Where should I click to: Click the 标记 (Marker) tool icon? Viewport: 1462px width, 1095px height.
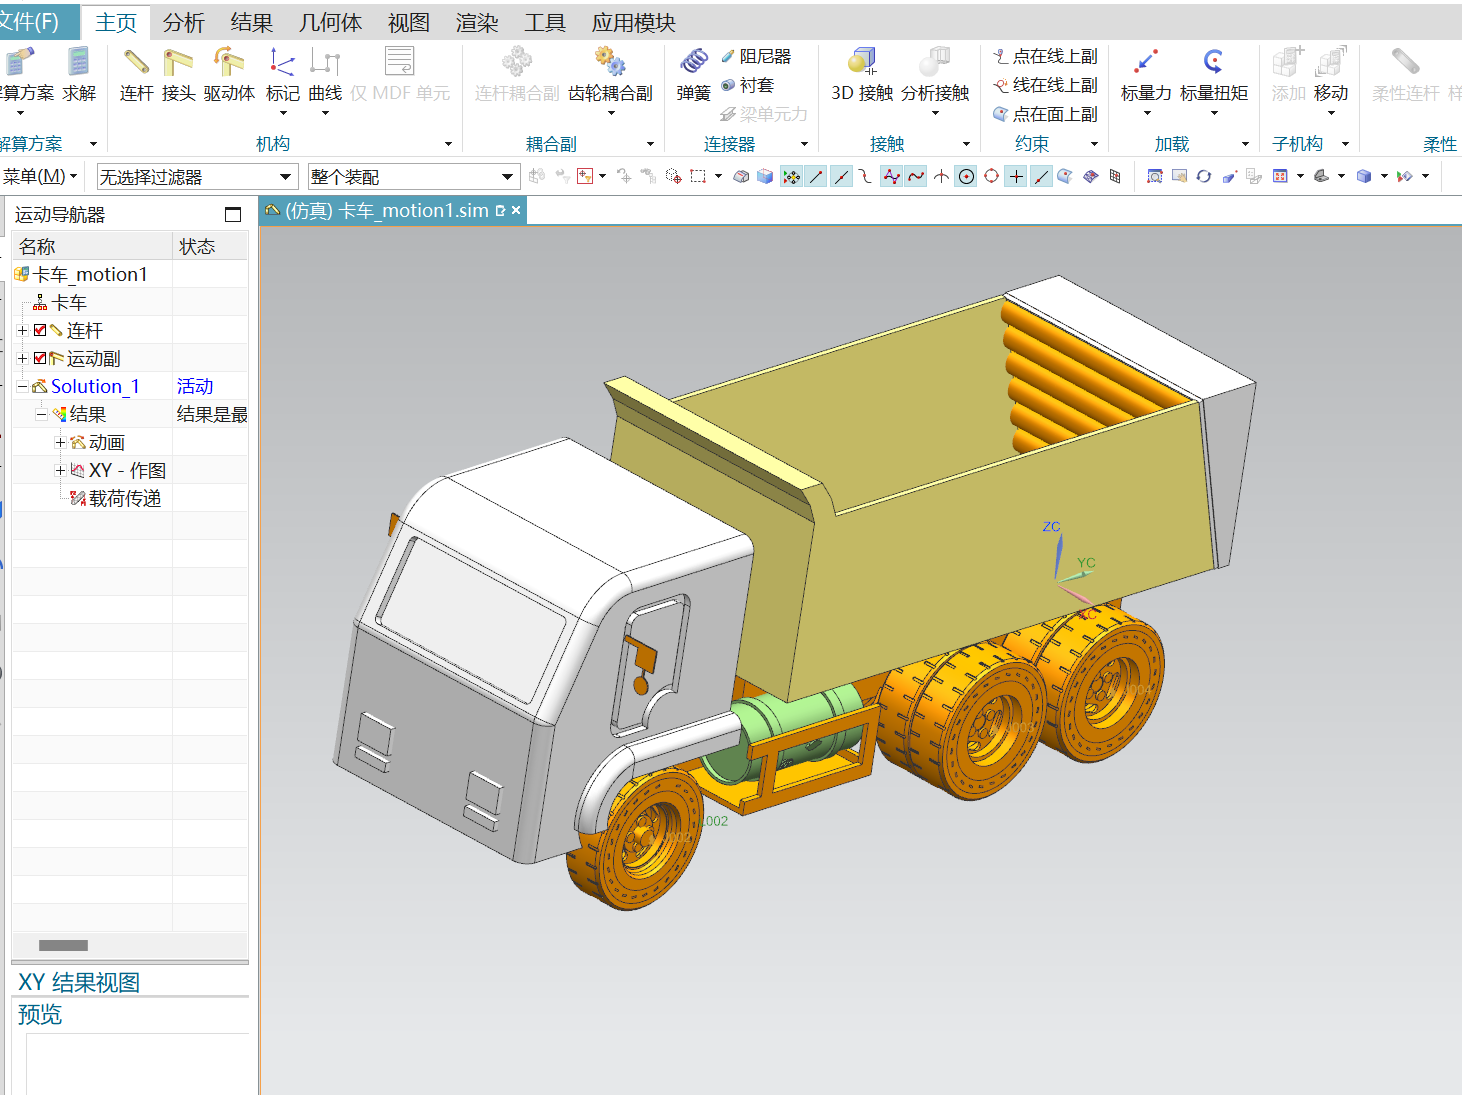point(283,62)
